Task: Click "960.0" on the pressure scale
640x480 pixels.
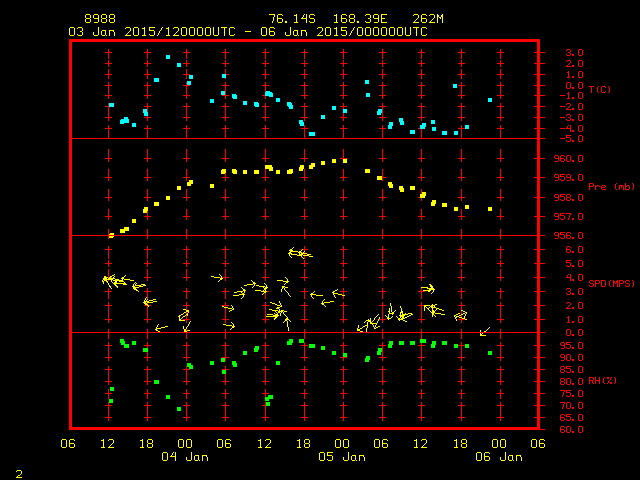Action: pos(569,159)
